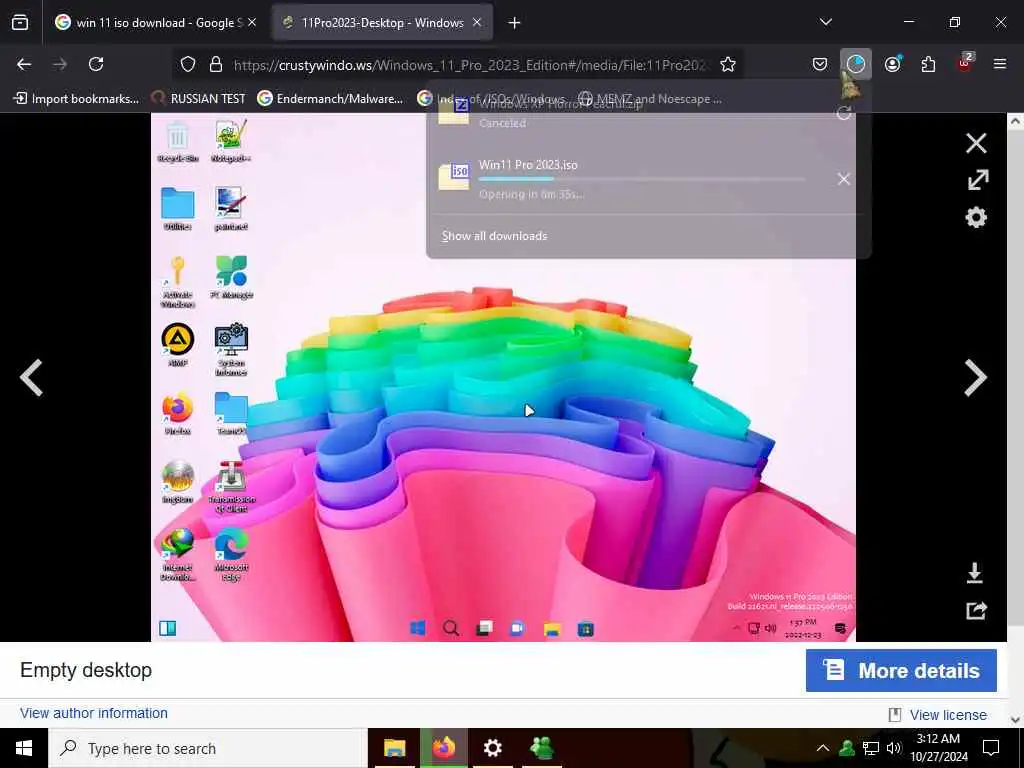Screen dimensions: 1024x768
Task: Open clock showing 3:12 AM
Action: coord(938,748)
